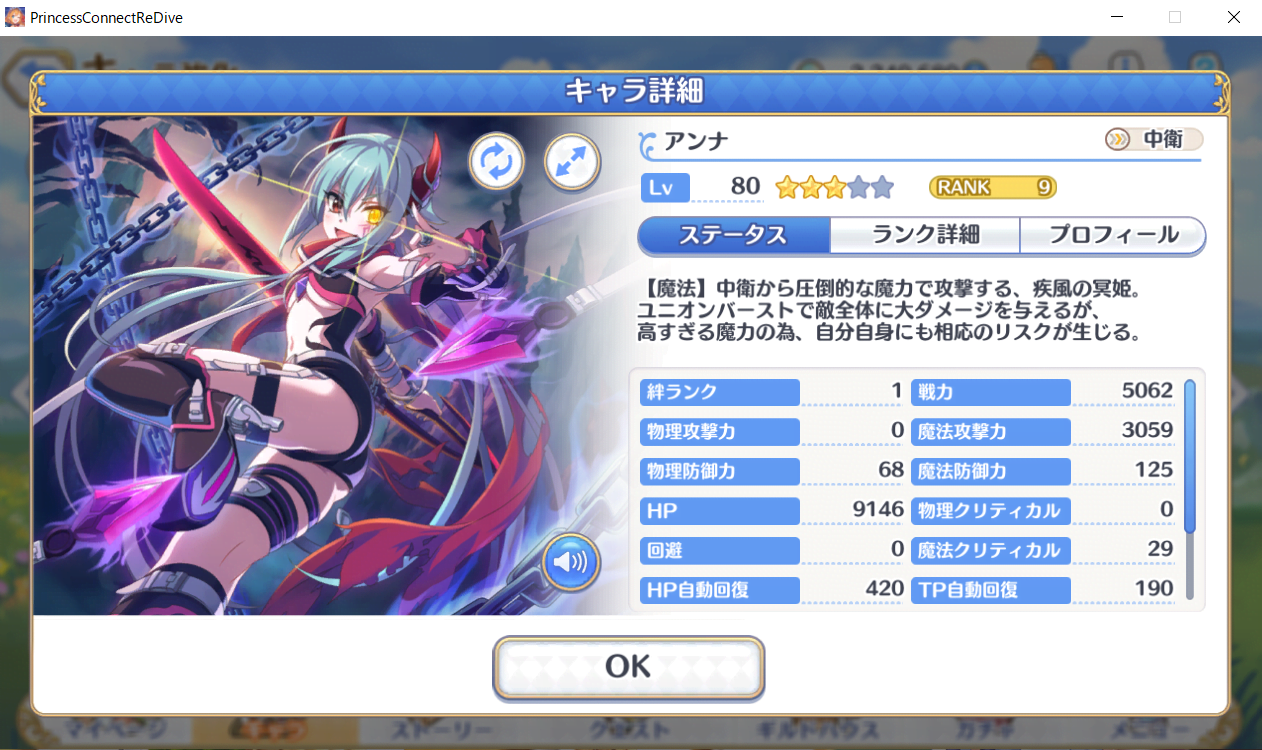Play the character voice speaker icon

(x=571, y=562)
